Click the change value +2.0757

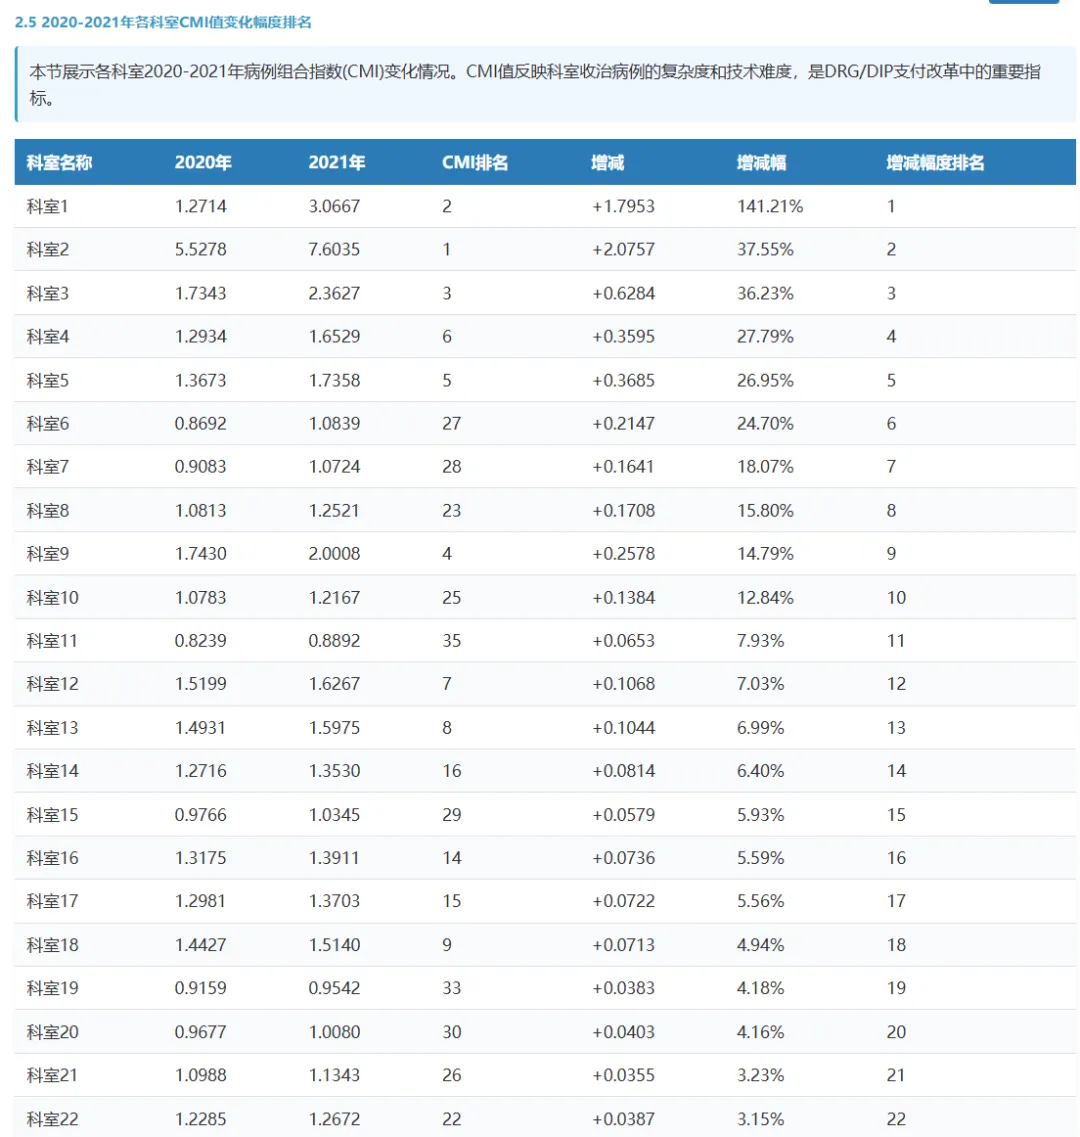[x=624, y=249]
